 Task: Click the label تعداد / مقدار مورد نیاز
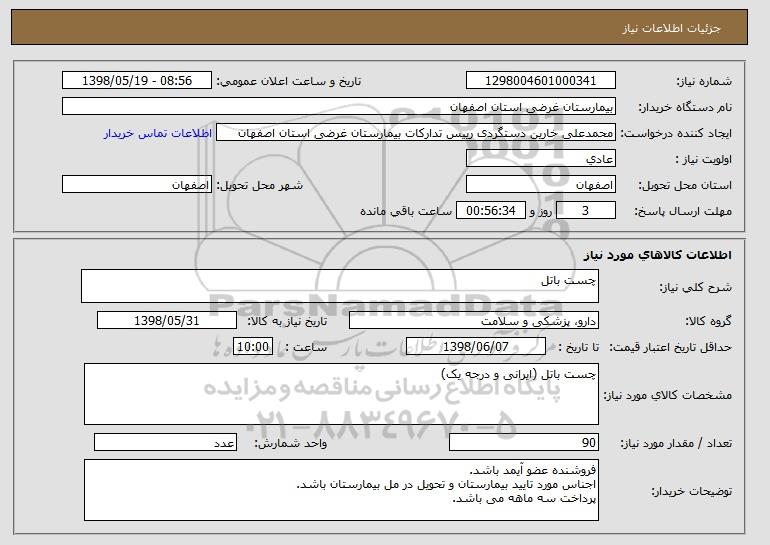[x=676, y=443]
